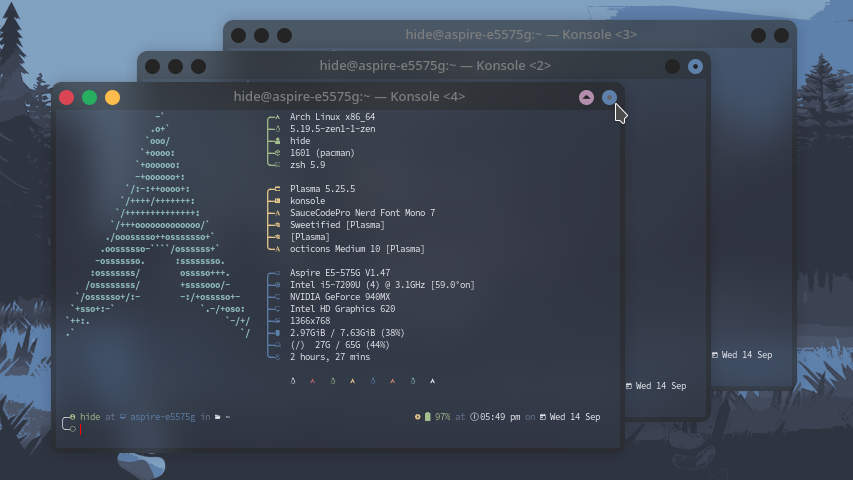Click the yellow Arch logo in color row
This screenshot has width=853, height=480.
click(353, 381)
